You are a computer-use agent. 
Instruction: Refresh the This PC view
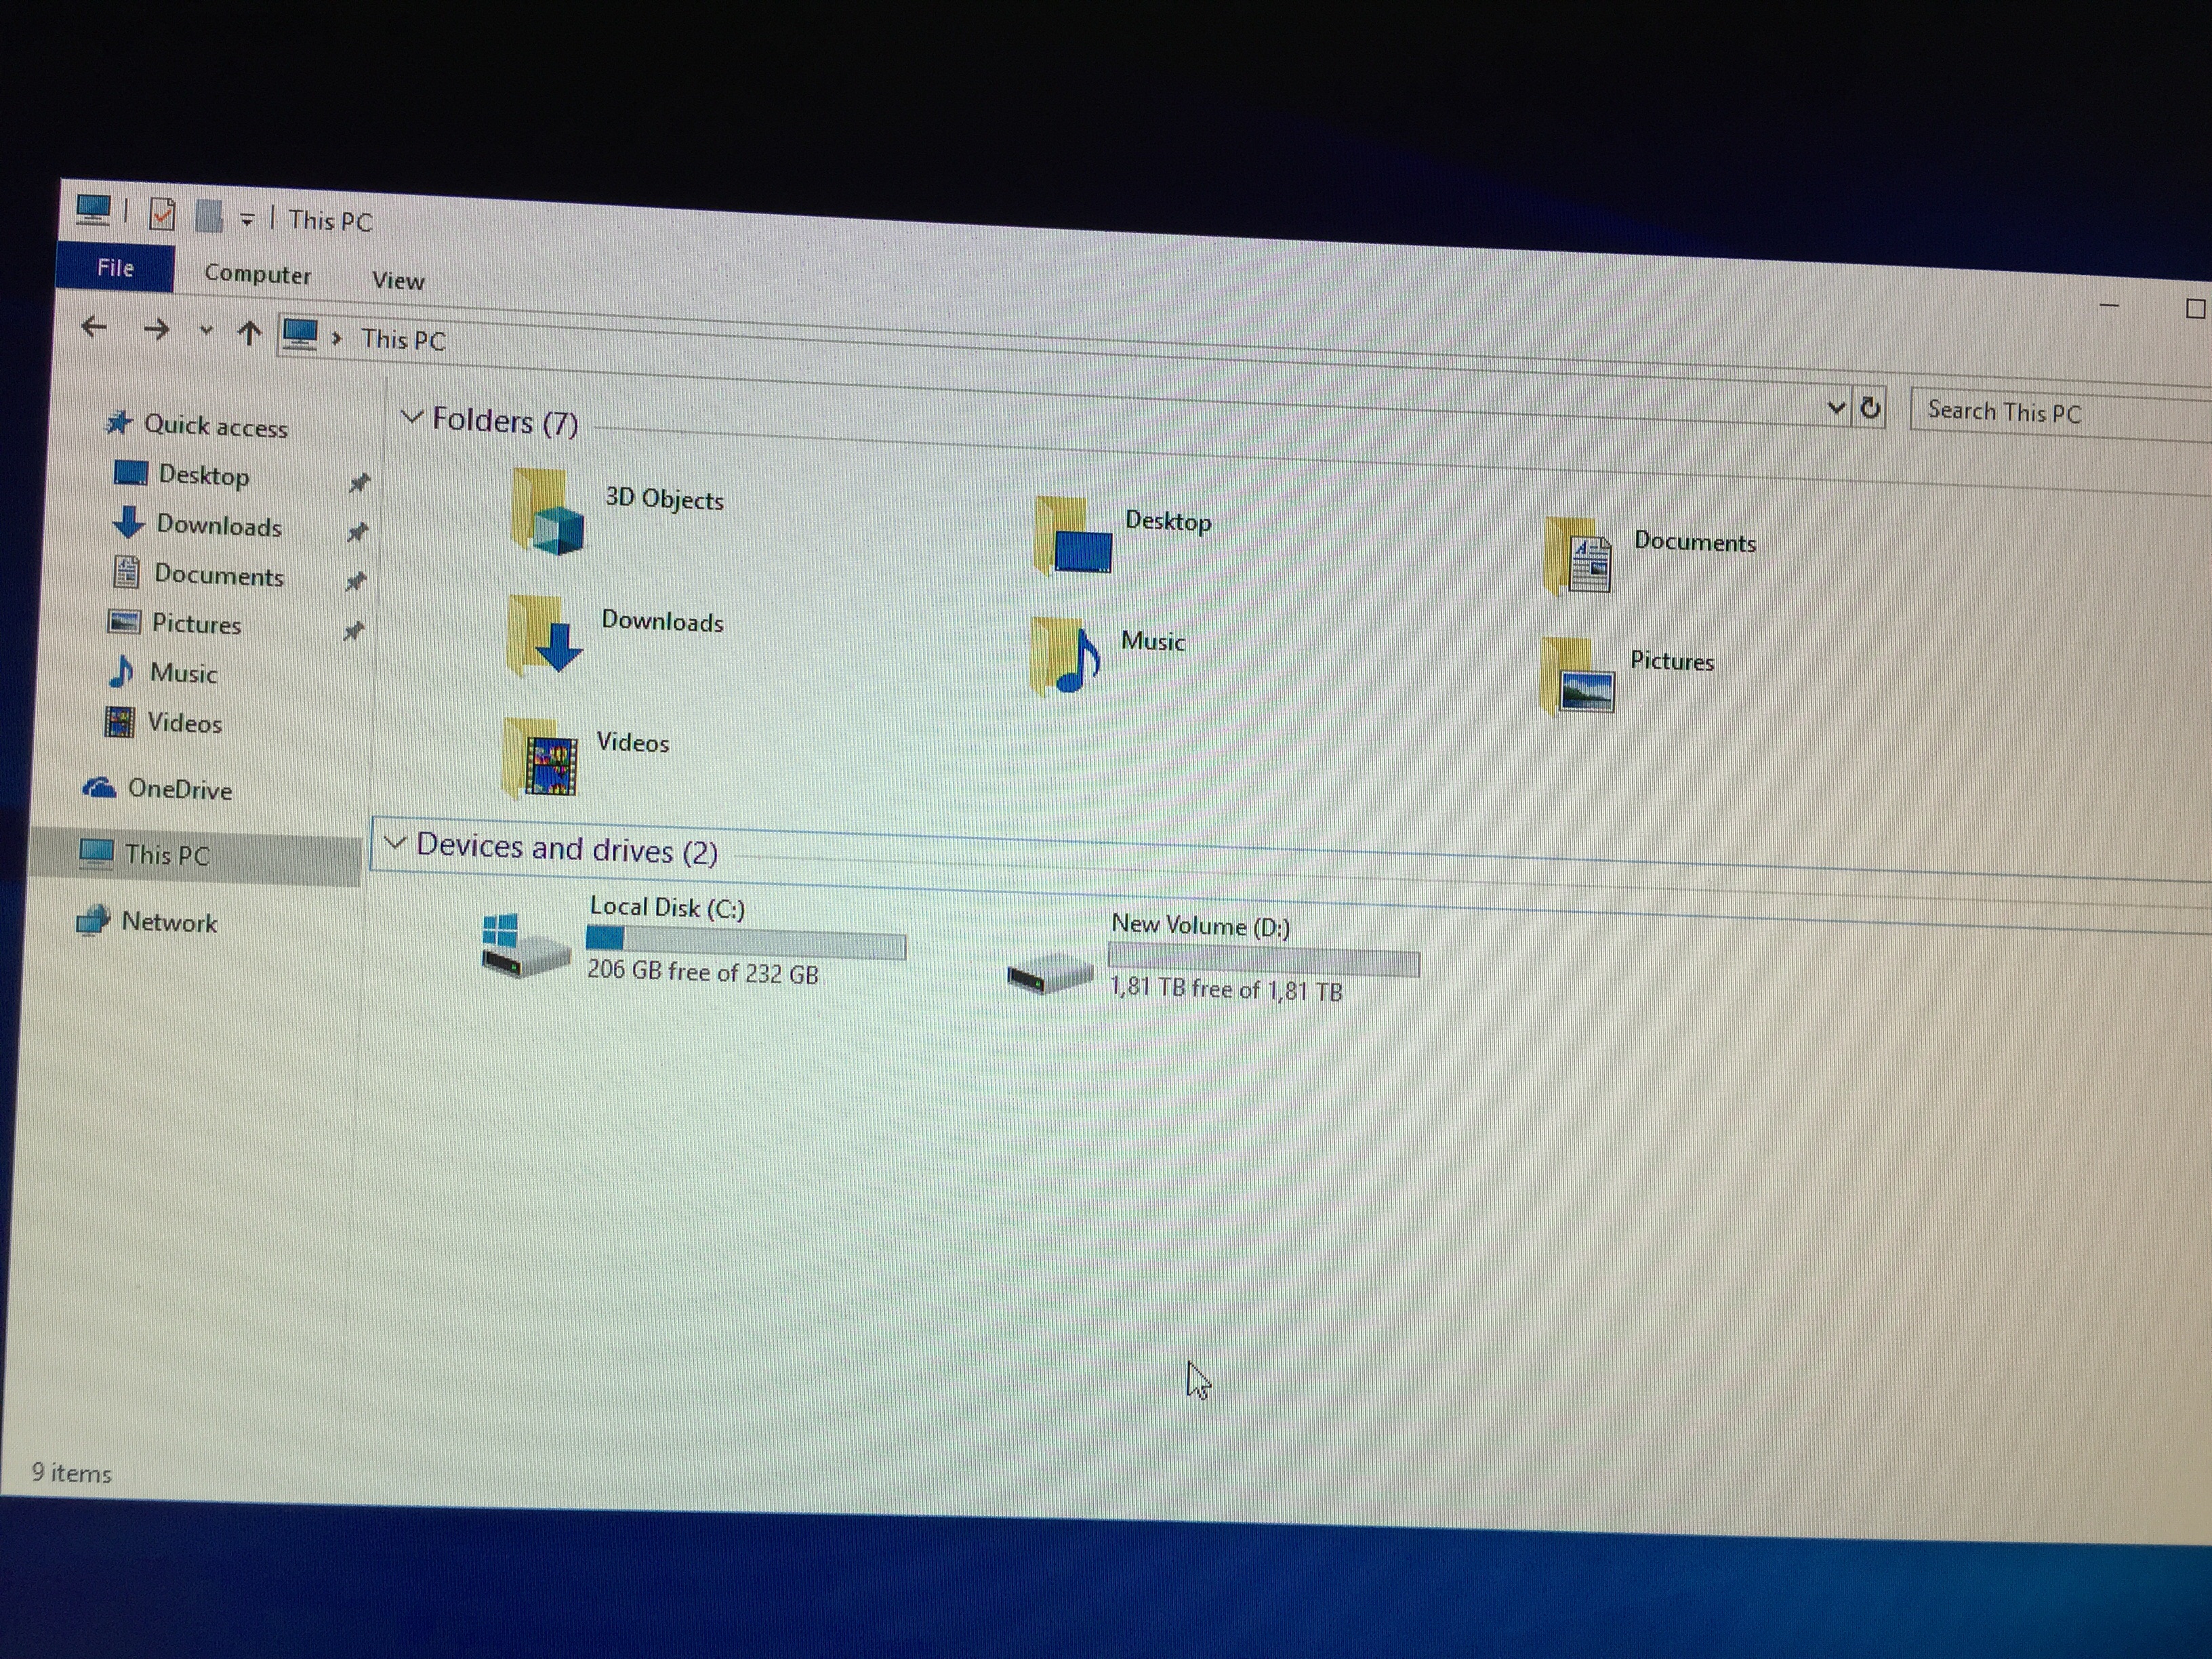point(1870,408)
